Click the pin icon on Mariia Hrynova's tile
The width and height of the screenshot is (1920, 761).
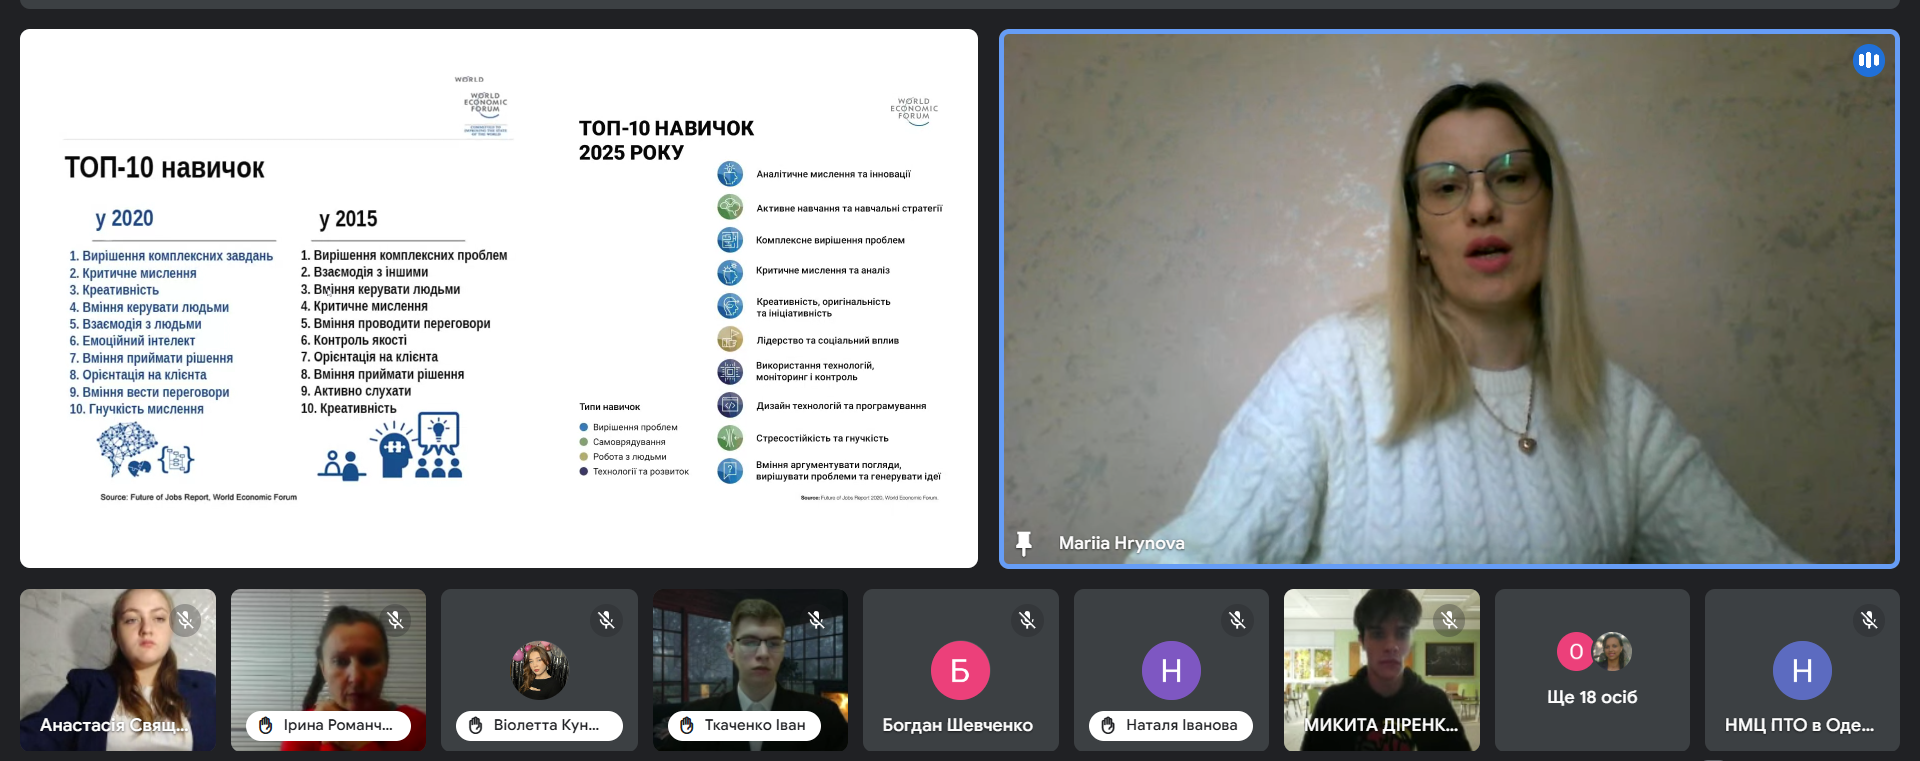coord(1023,543)
